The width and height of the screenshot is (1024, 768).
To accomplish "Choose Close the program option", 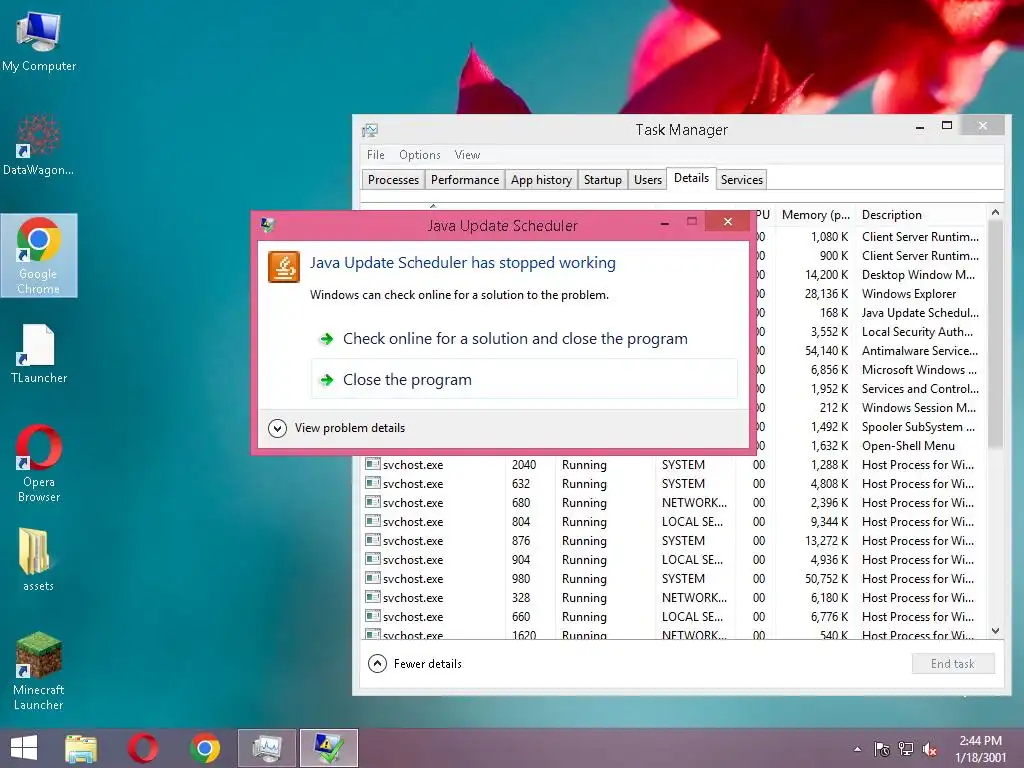I will click(x=524, y=379).
